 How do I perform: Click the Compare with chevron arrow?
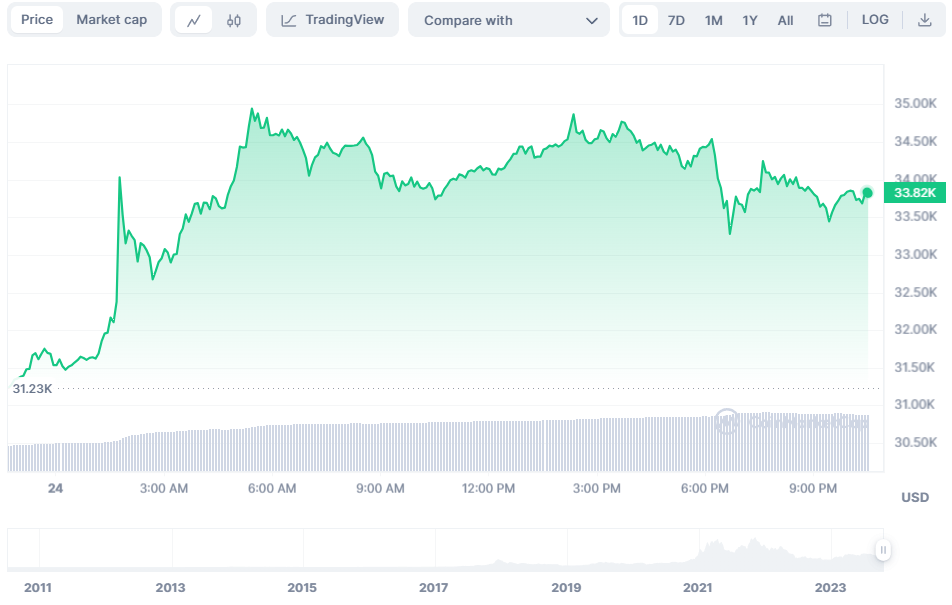point(592,20)
